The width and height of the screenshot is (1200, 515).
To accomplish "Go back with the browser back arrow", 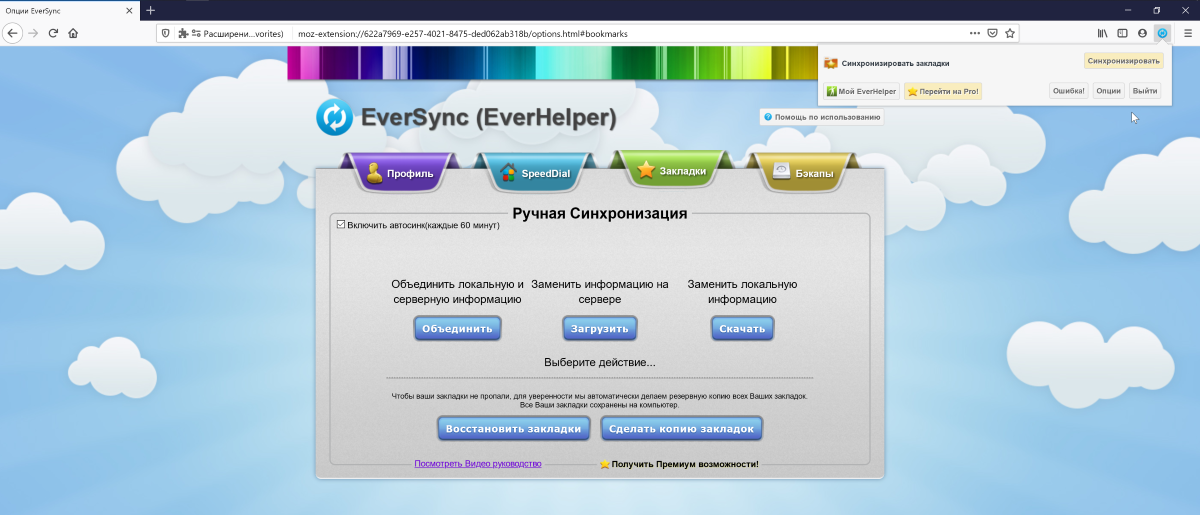I will point(12,33).
